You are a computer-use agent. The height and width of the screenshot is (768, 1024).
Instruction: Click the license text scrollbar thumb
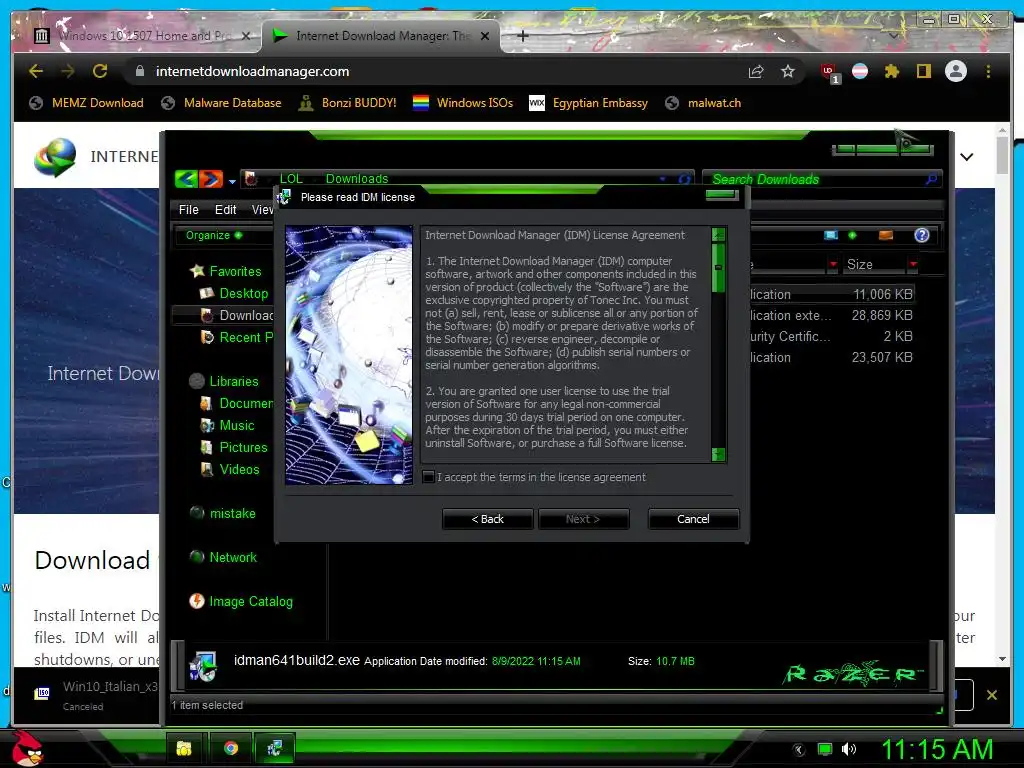[x=718, y=268]
